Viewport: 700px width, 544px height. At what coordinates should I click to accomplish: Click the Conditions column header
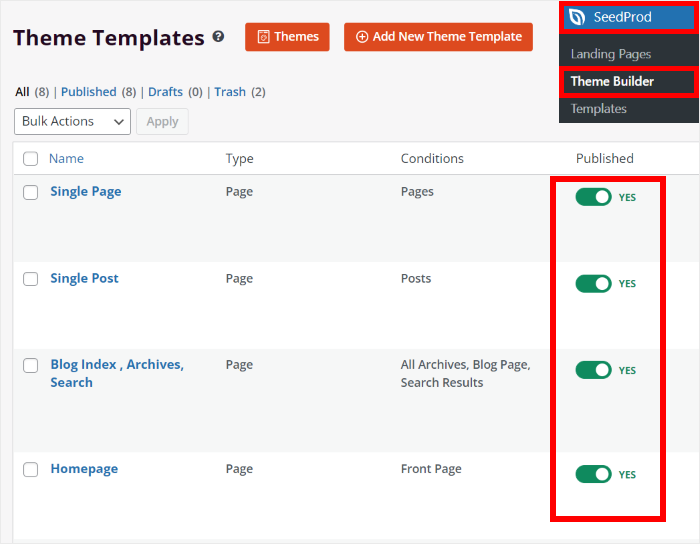pos(432,158)
